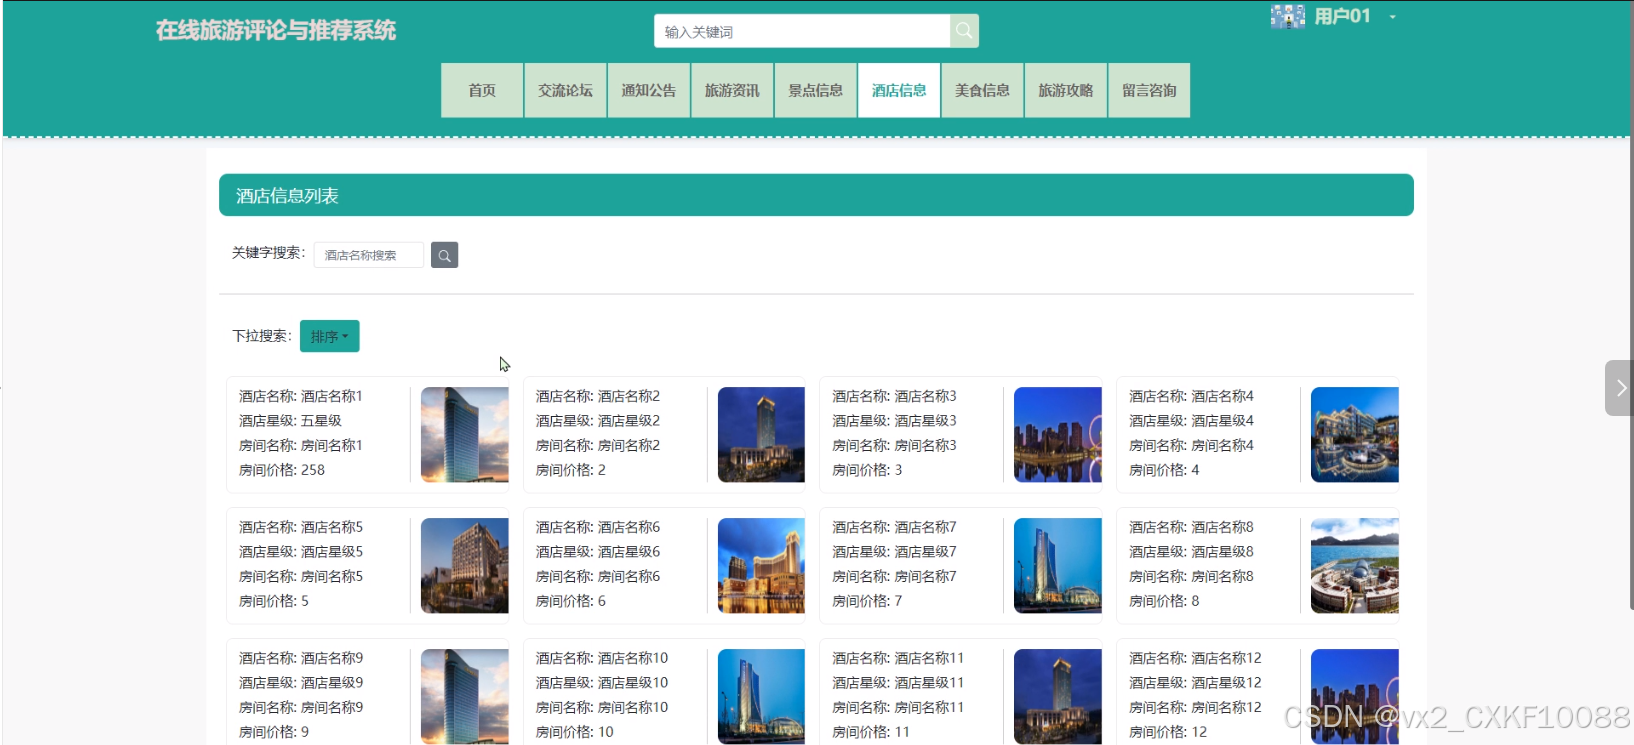Expand the right side panel chevron
1634x745 pixels.
coord(1620,388)
